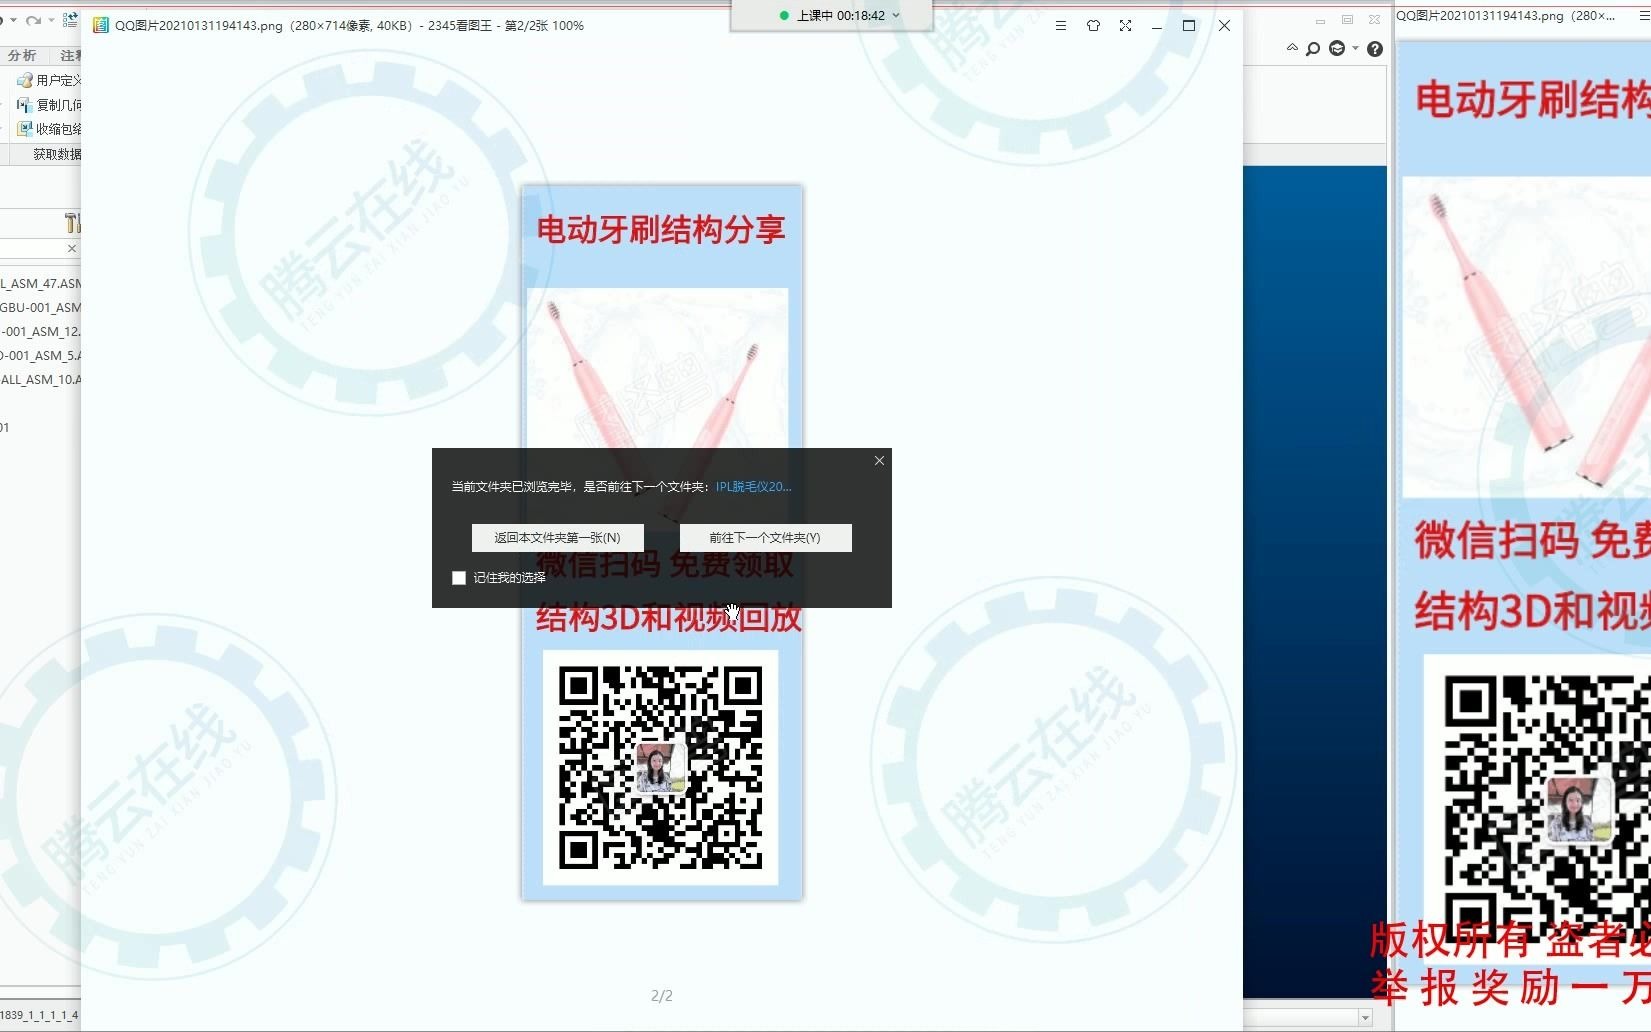1651x1032 pixels.
Task: Open the redo dropdown arrow
Action: click(x=51, y=20)
